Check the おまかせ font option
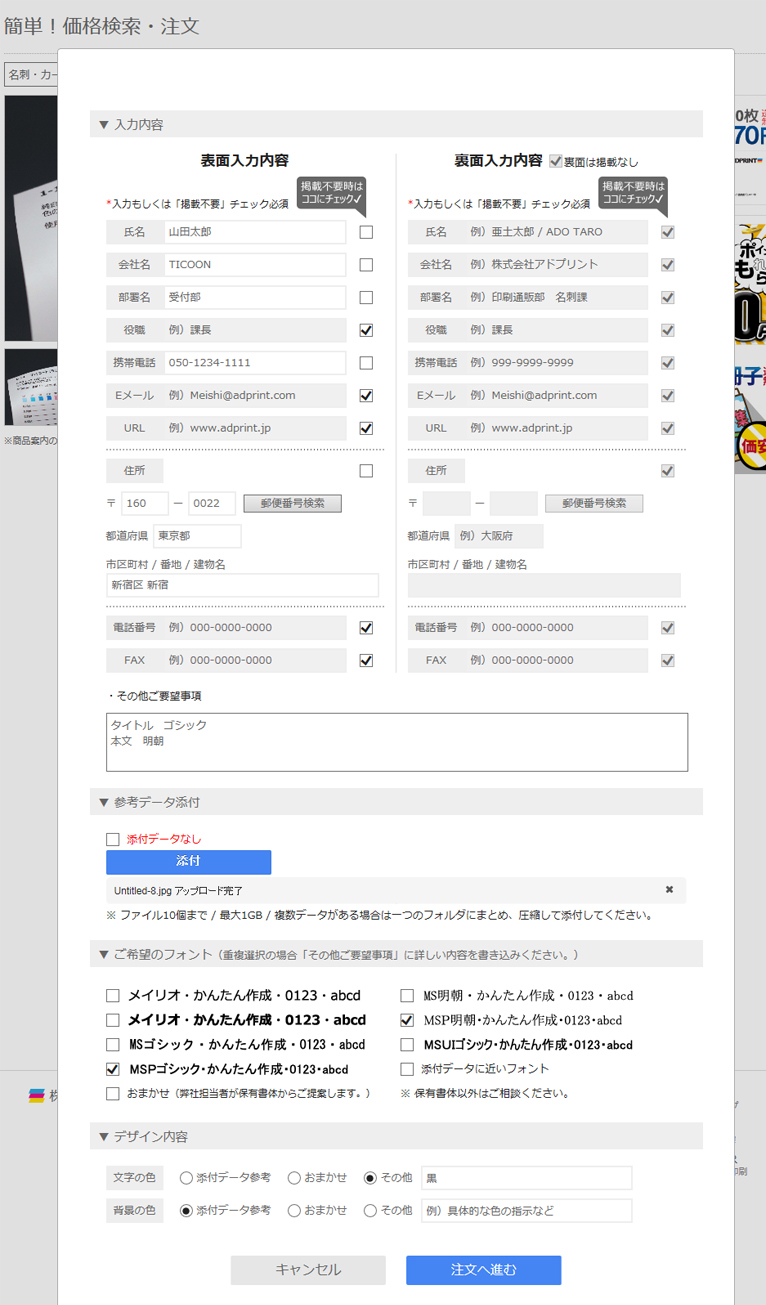The image size is (766, 1305). click(x=113, y=1094)
